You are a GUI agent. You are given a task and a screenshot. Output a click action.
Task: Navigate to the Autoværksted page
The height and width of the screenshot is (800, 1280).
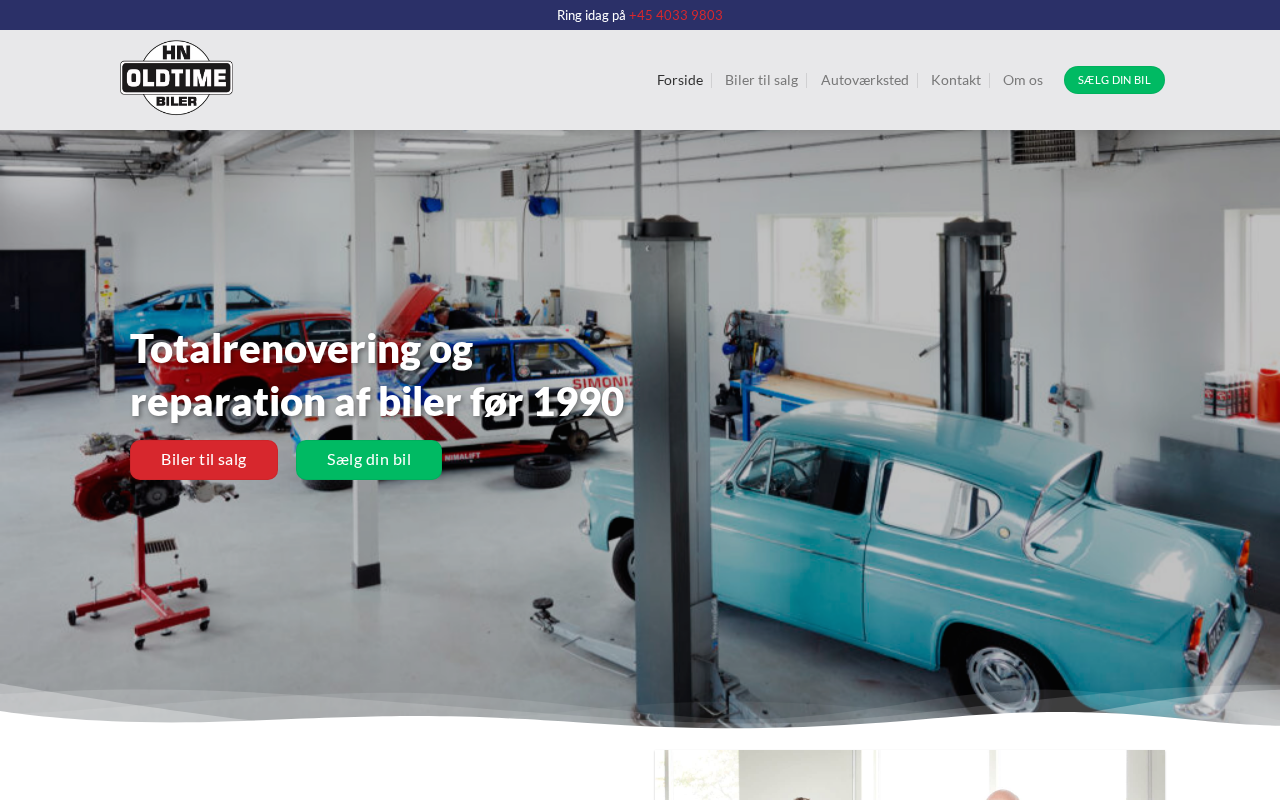[864, 80]
